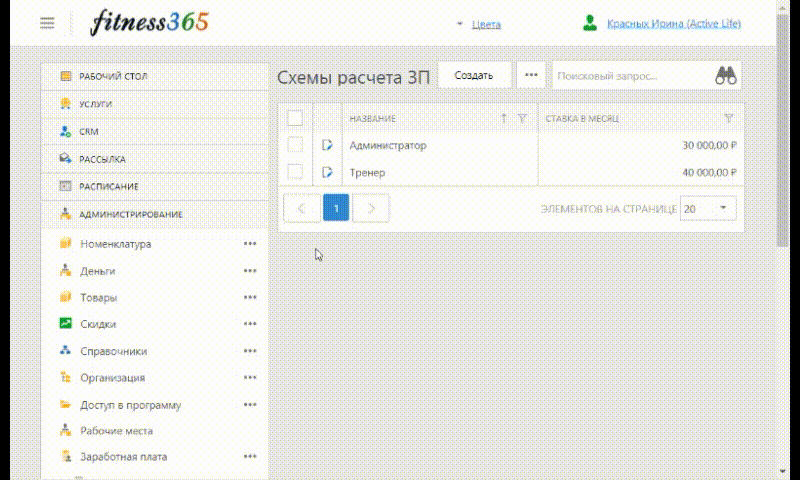Collapse the Администрирование menu section
The image size is (800, 480).
pos(155,214)
